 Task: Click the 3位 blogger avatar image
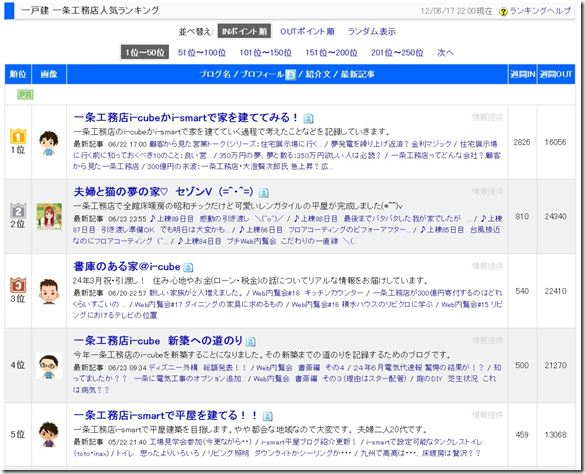click(49, 291)
